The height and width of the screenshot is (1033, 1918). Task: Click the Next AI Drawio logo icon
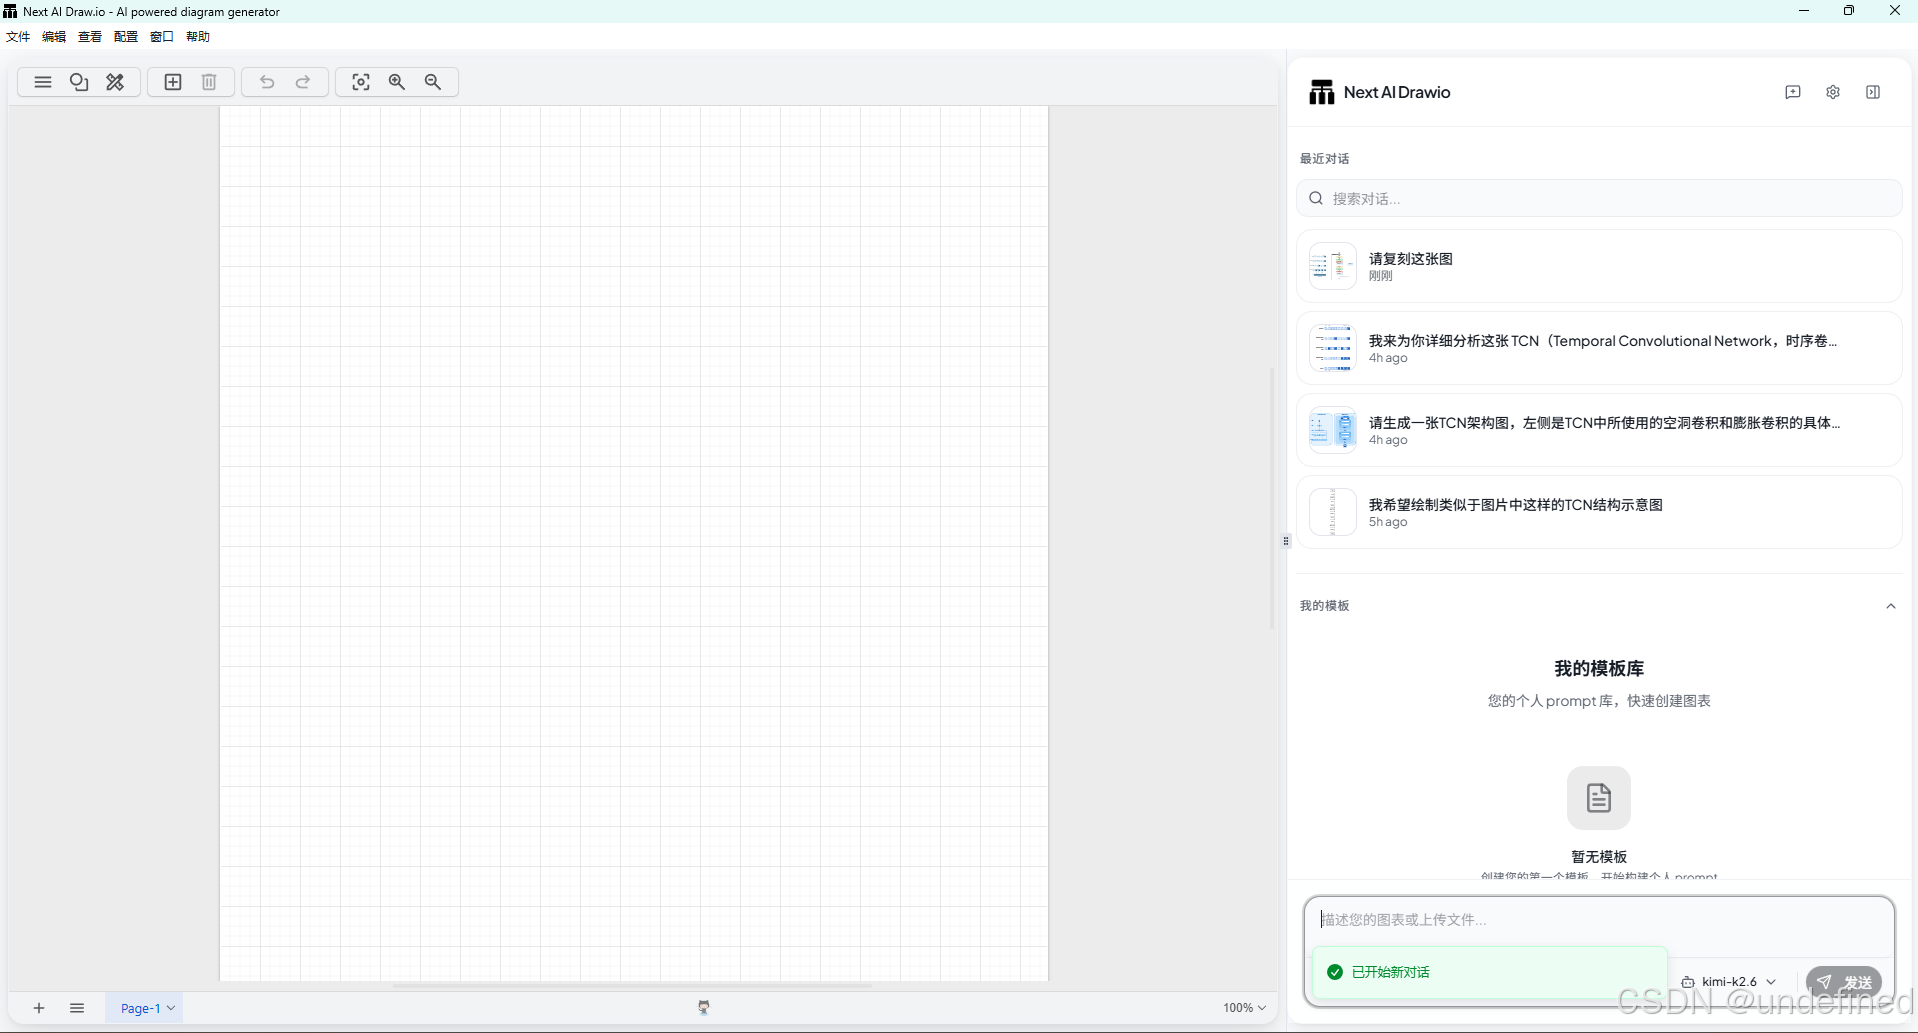[1322, 92]
